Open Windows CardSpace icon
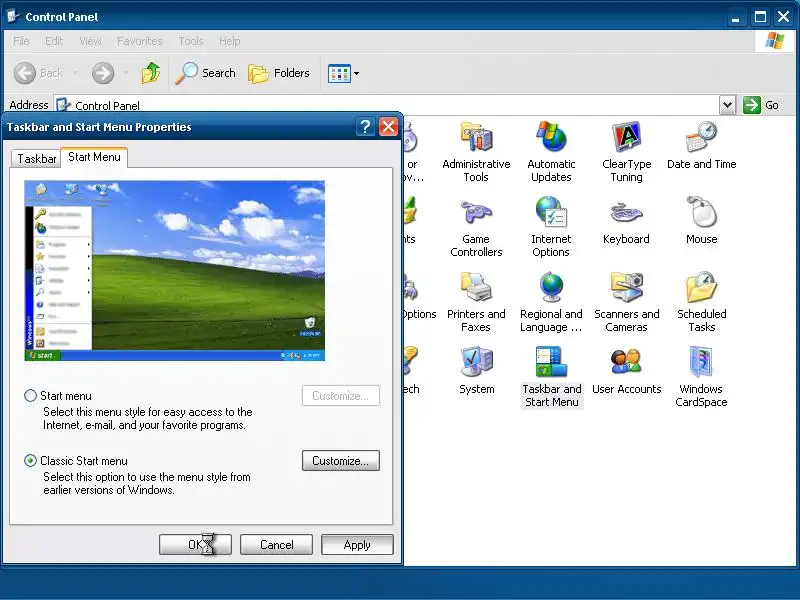The width and height of the screenshot is (800, 600). point(702,377)
